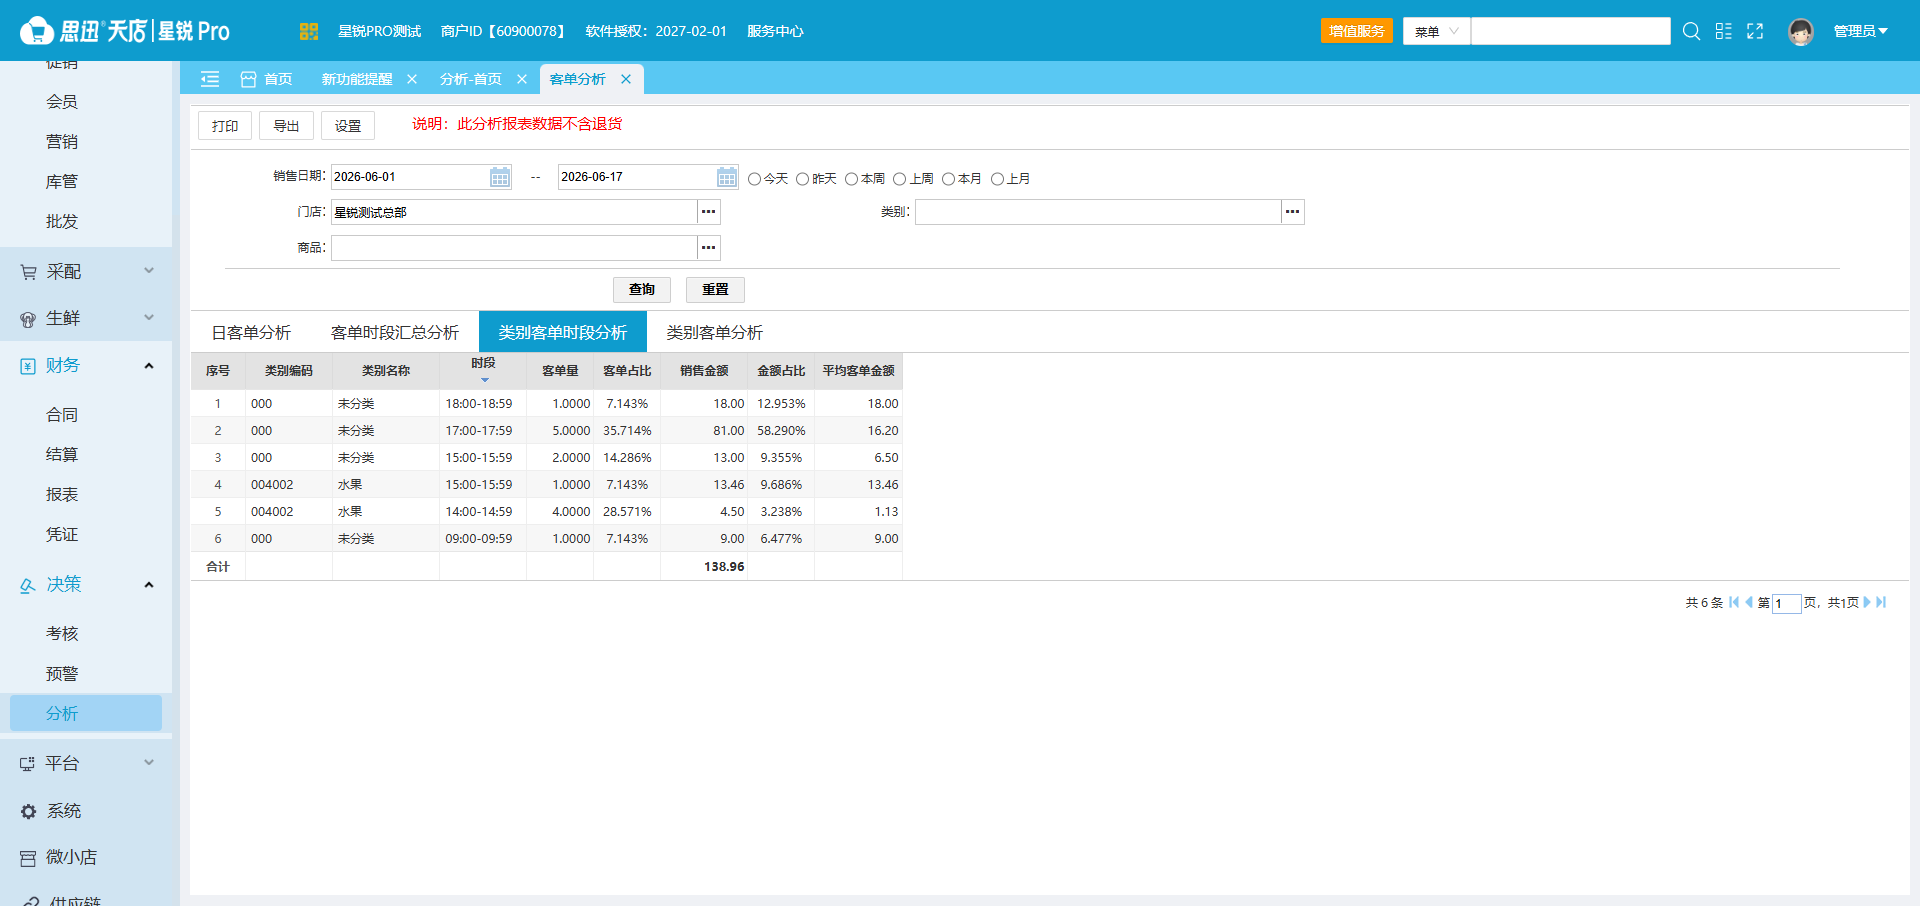1920x906 pixels.
Task: Click the 系统 gear icon
Action: 28,812
